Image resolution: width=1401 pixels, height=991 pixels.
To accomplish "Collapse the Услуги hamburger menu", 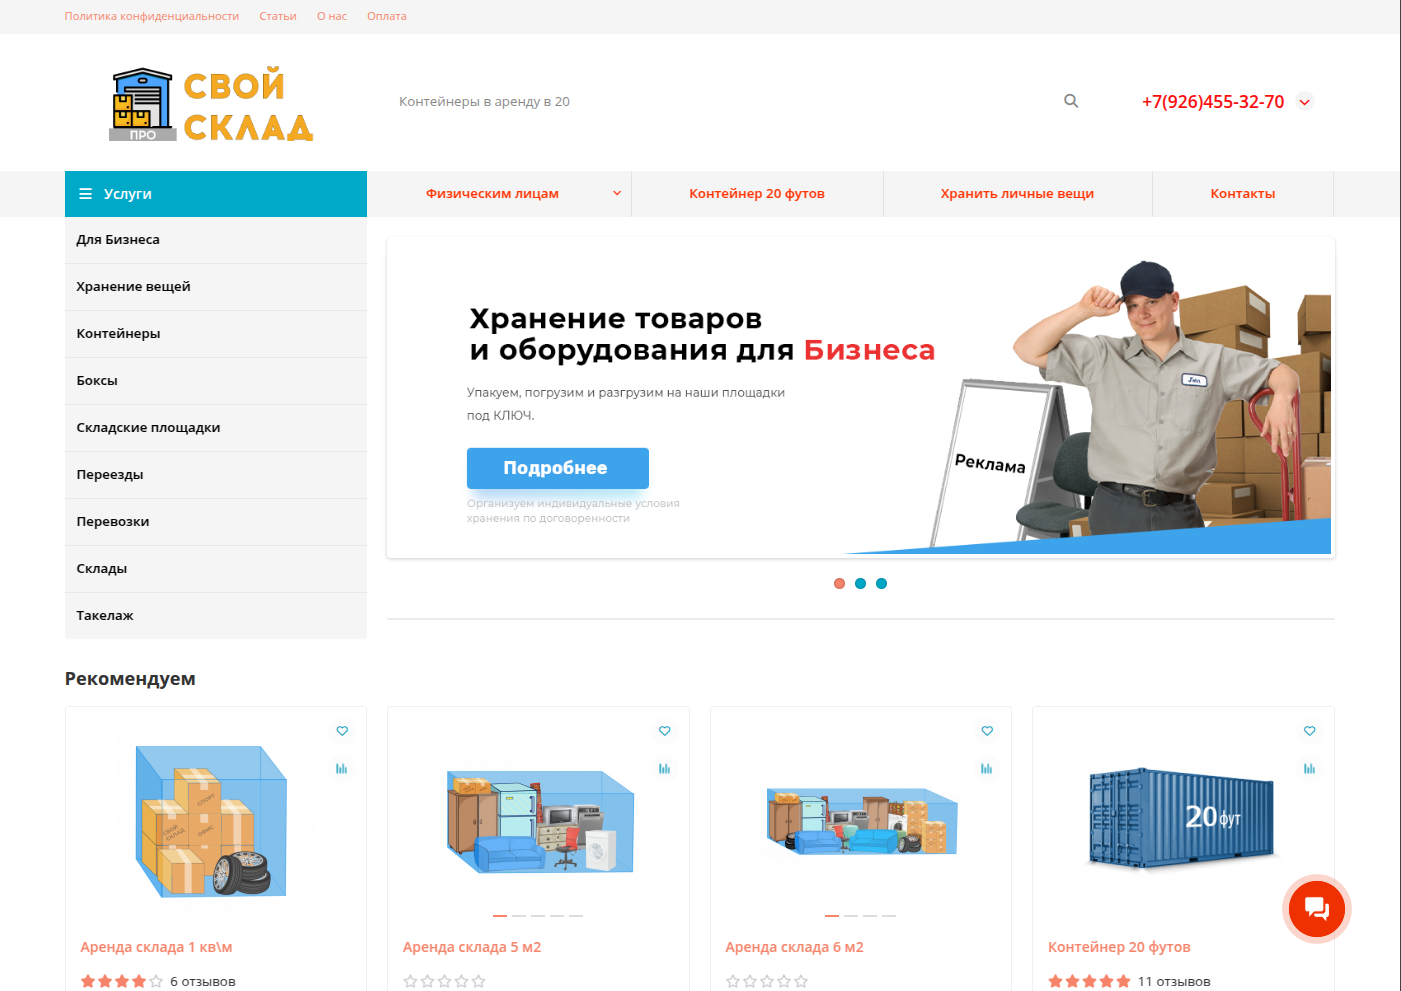I will pos(86,194).
